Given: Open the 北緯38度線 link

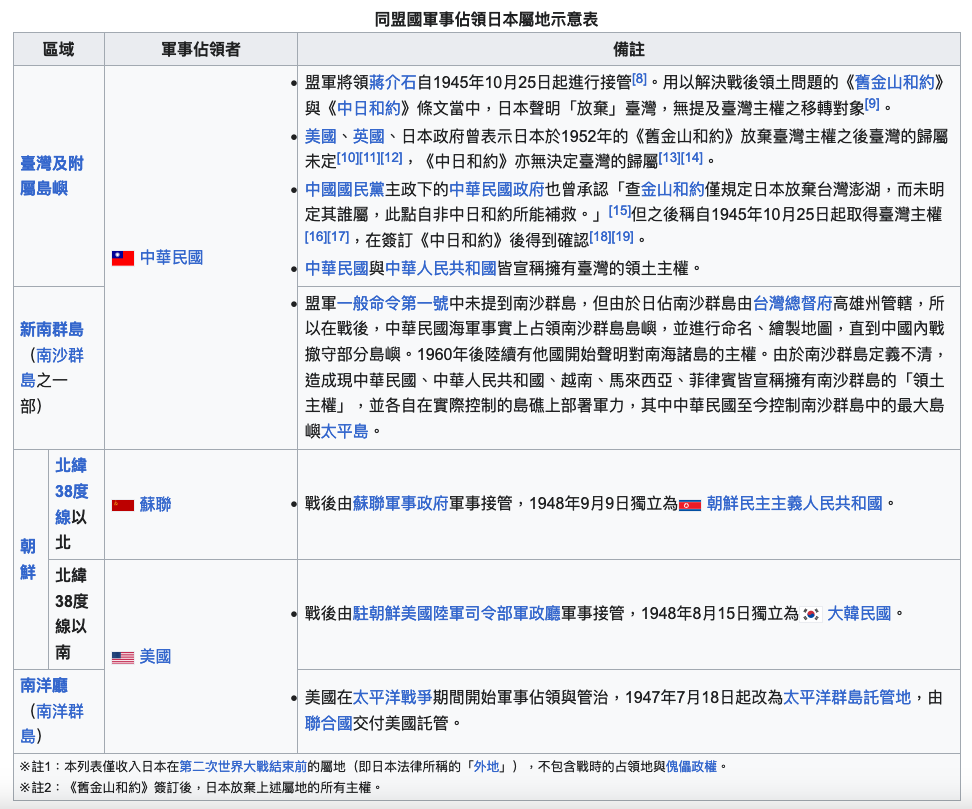Looking at the screenshot, I should [71, 491].
